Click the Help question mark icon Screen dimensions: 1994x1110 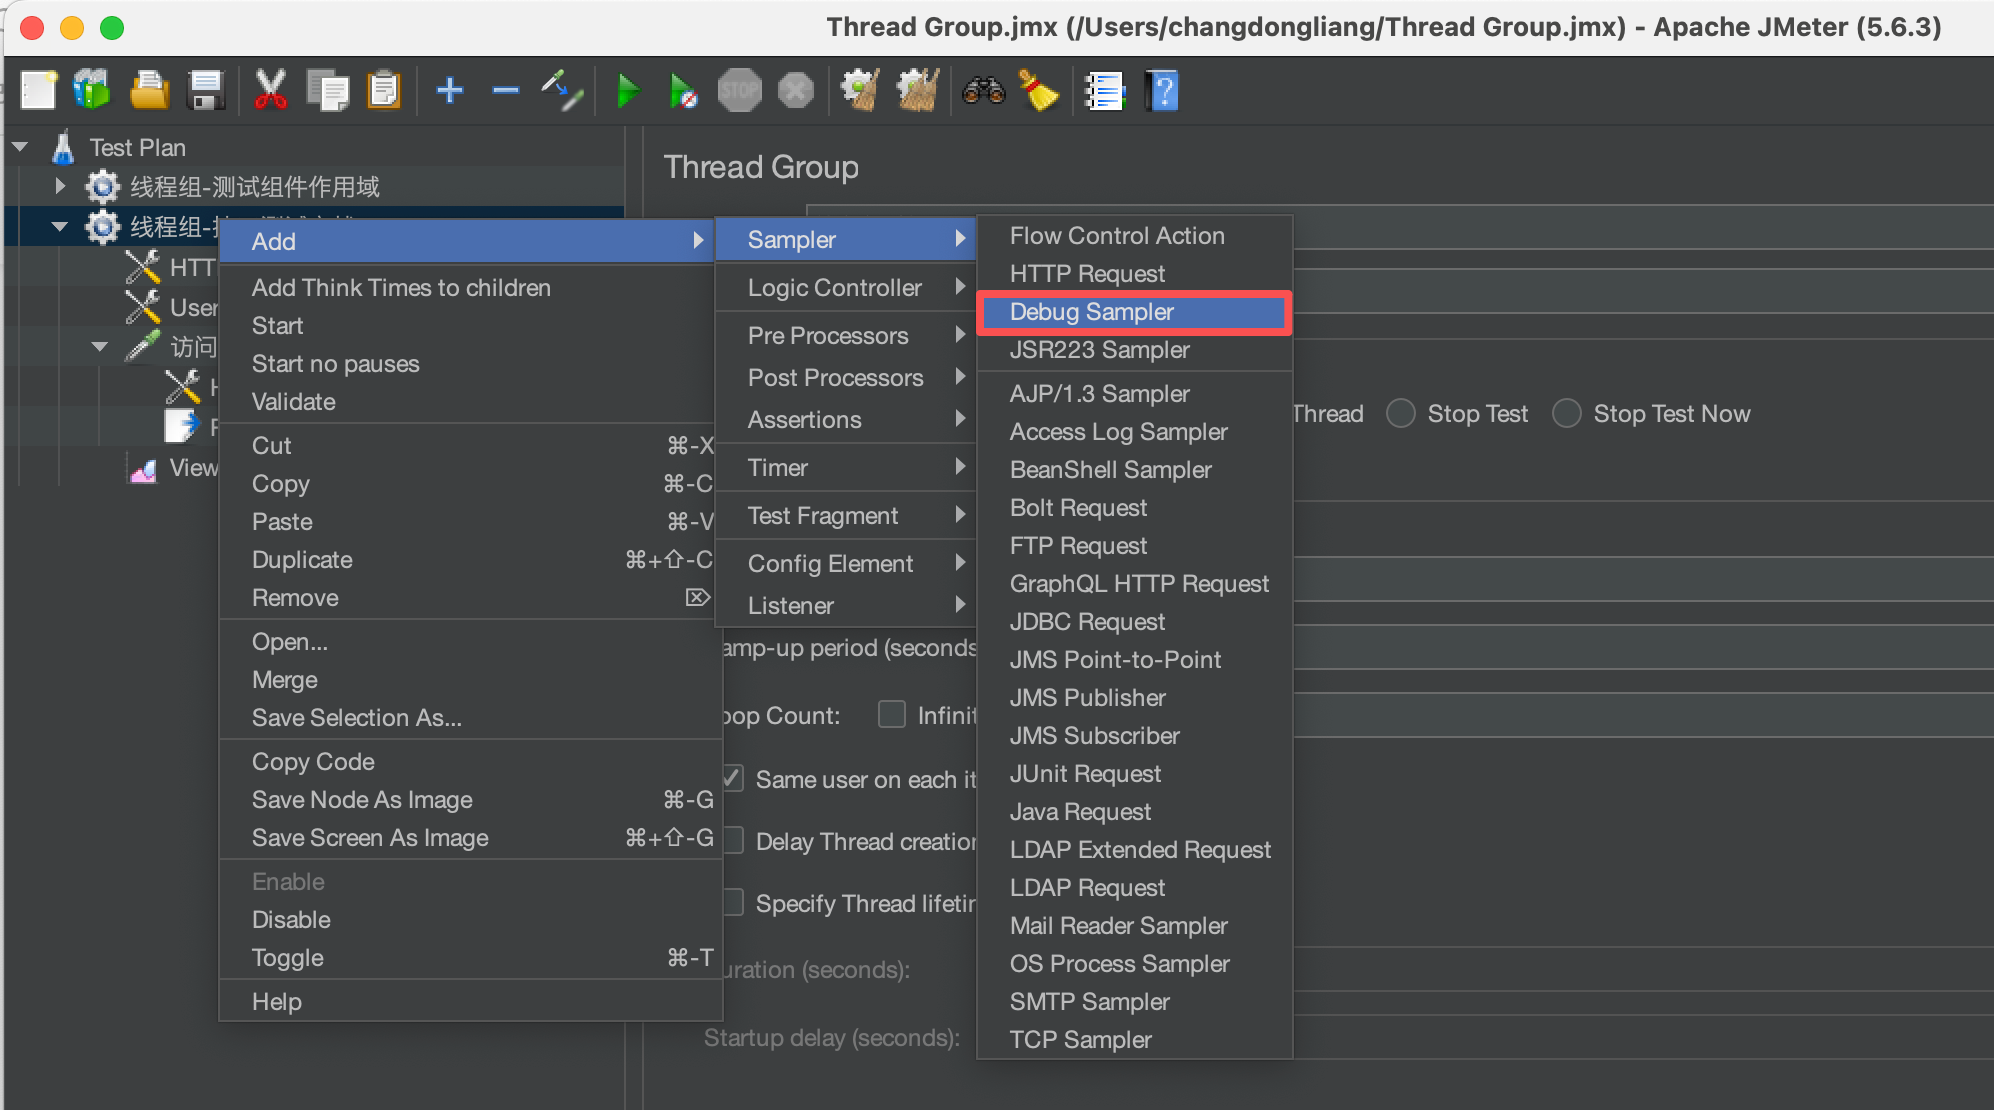[x=1163, y=91]
